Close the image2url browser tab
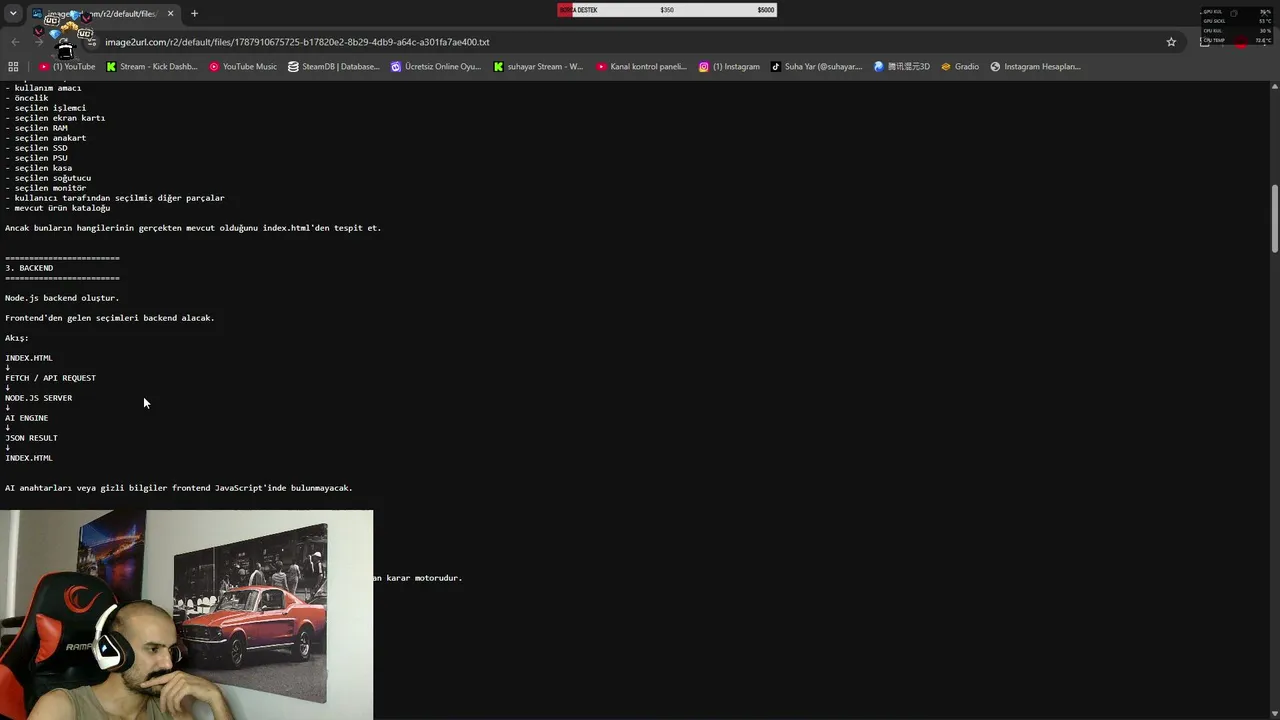Screen dimensions: 1280x720 [x=170, y=14]
